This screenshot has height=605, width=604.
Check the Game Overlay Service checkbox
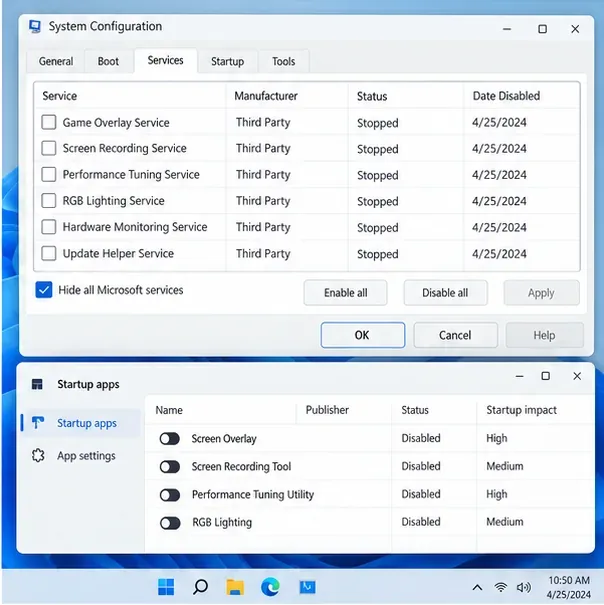pyautogui.click(x=49, y=122)
